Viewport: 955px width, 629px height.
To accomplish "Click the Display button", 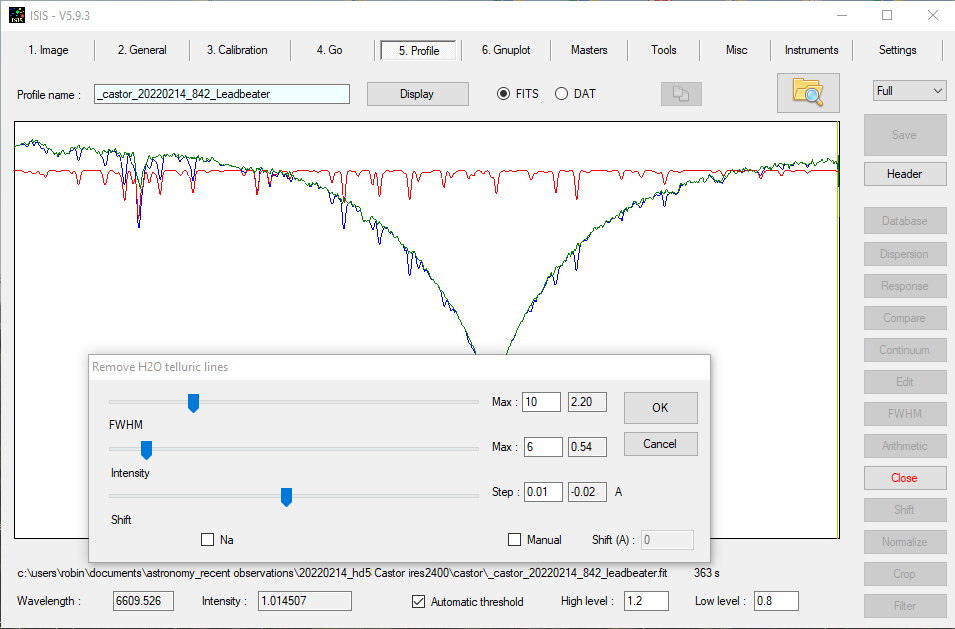I will [417, 94].
